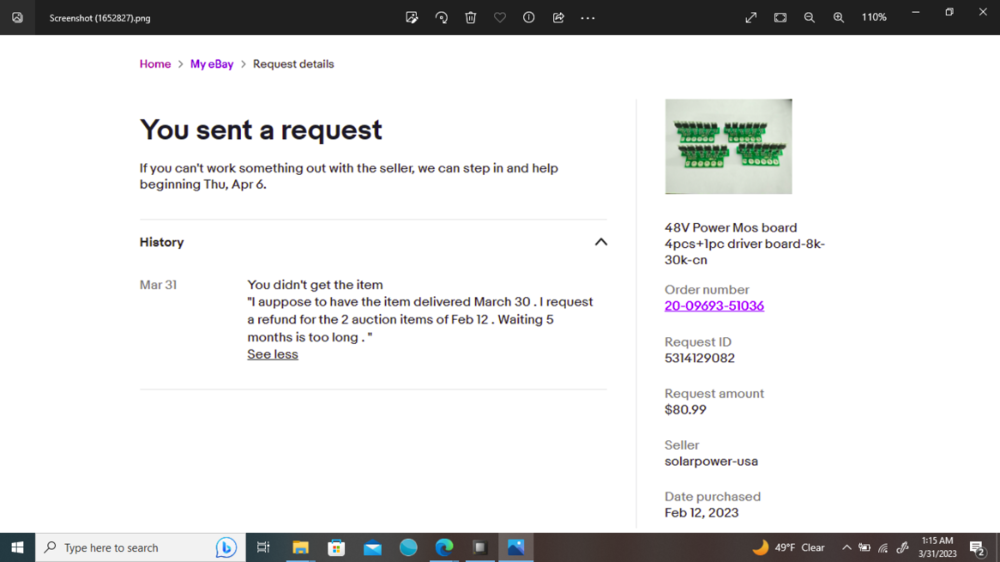Open the See more ellipsis menu

coord(588,18)
